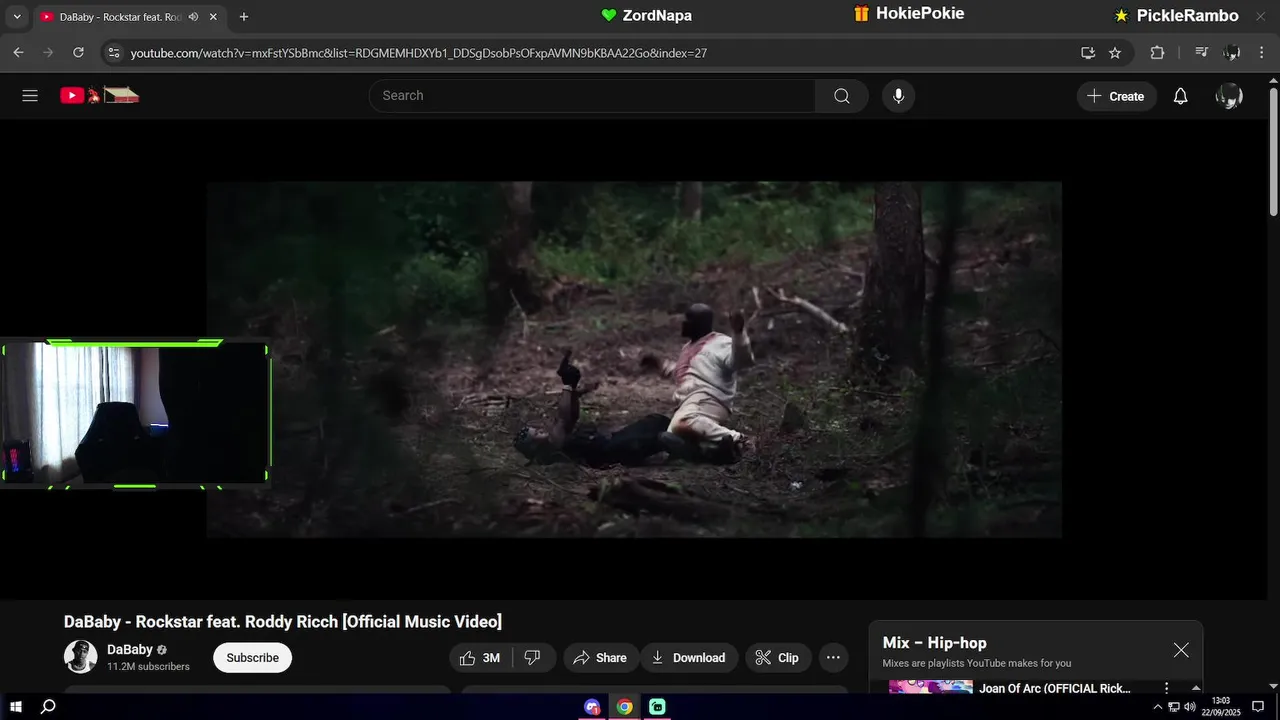Screen dimensions: 1280x720
Task: Create a clip with Clip button
Action: pyautogui.click(x=777, y=658)
